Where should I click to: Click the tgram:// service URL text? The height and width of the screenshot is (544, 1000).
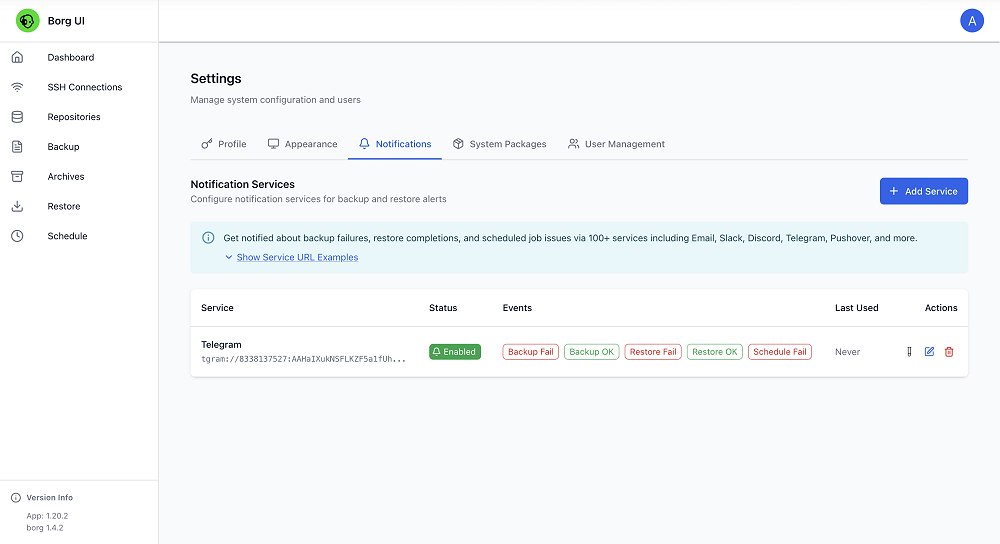pyautogui.click(x=304, y=359)
